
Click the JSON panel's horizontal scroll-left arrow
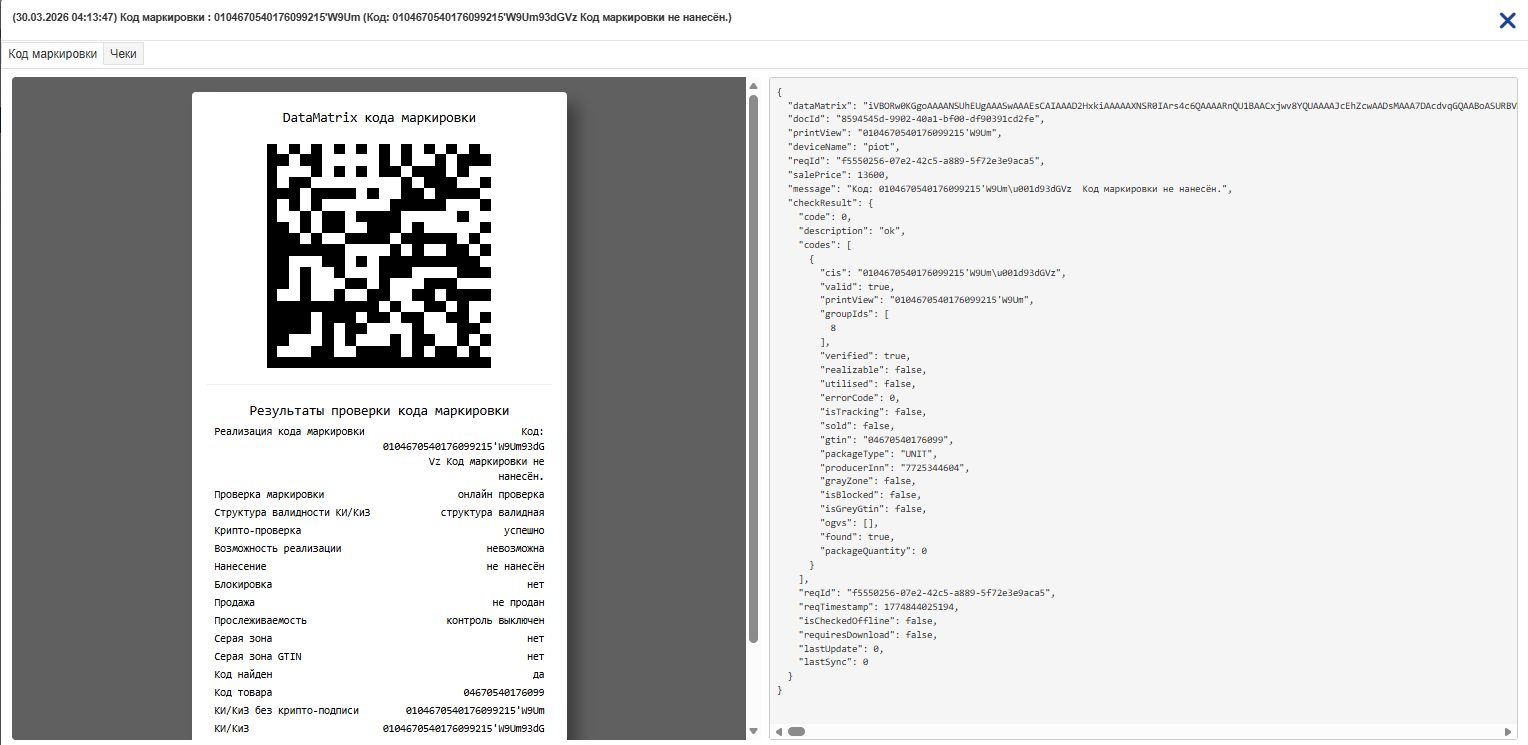point(779,731)
